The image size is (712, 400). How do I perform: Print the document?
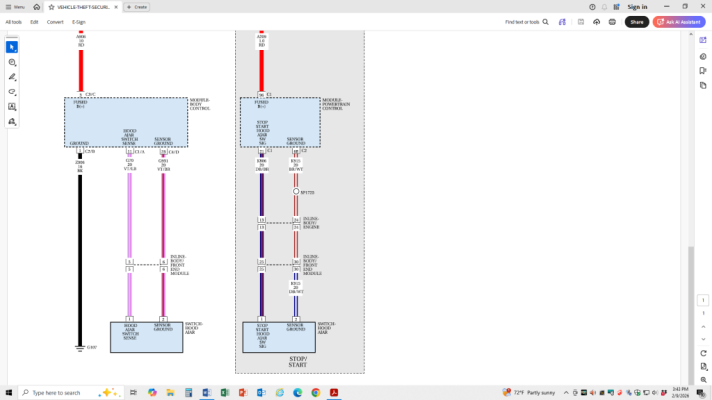[612, 22]
